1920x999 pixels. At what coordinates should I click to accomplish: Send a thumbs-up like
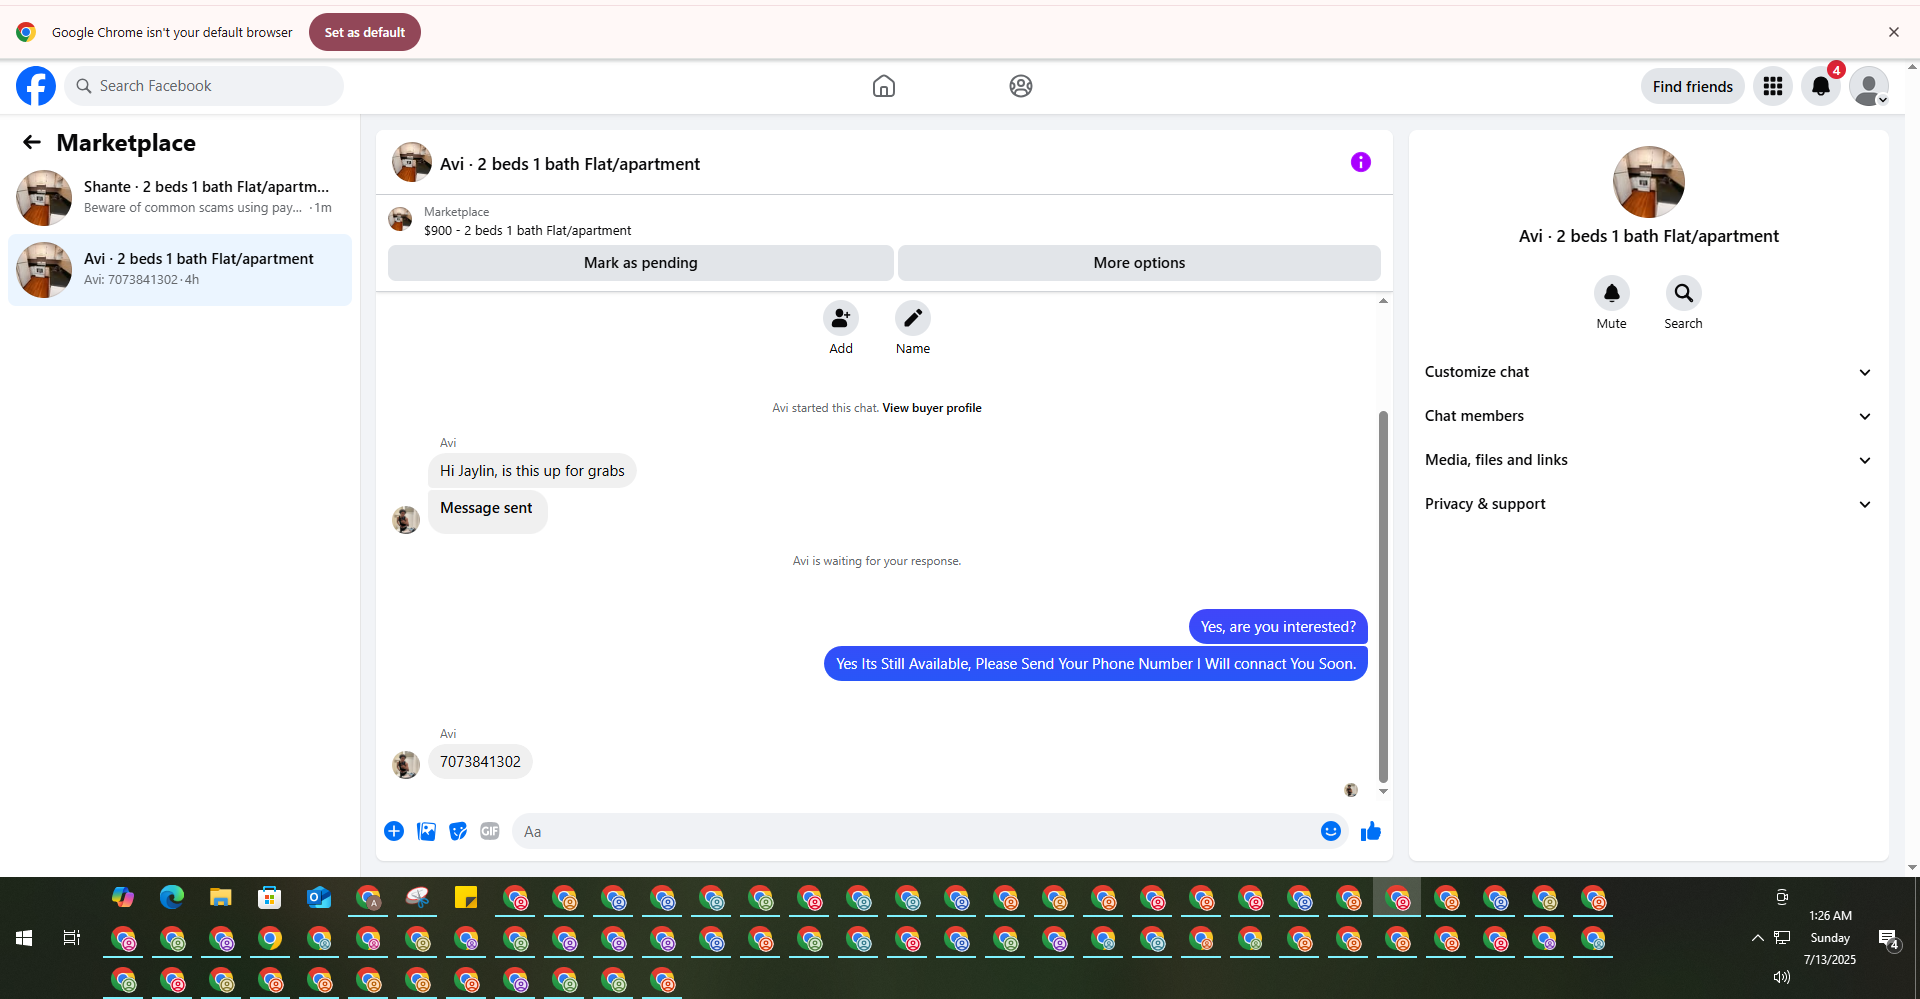click(x=1371, y=831)
